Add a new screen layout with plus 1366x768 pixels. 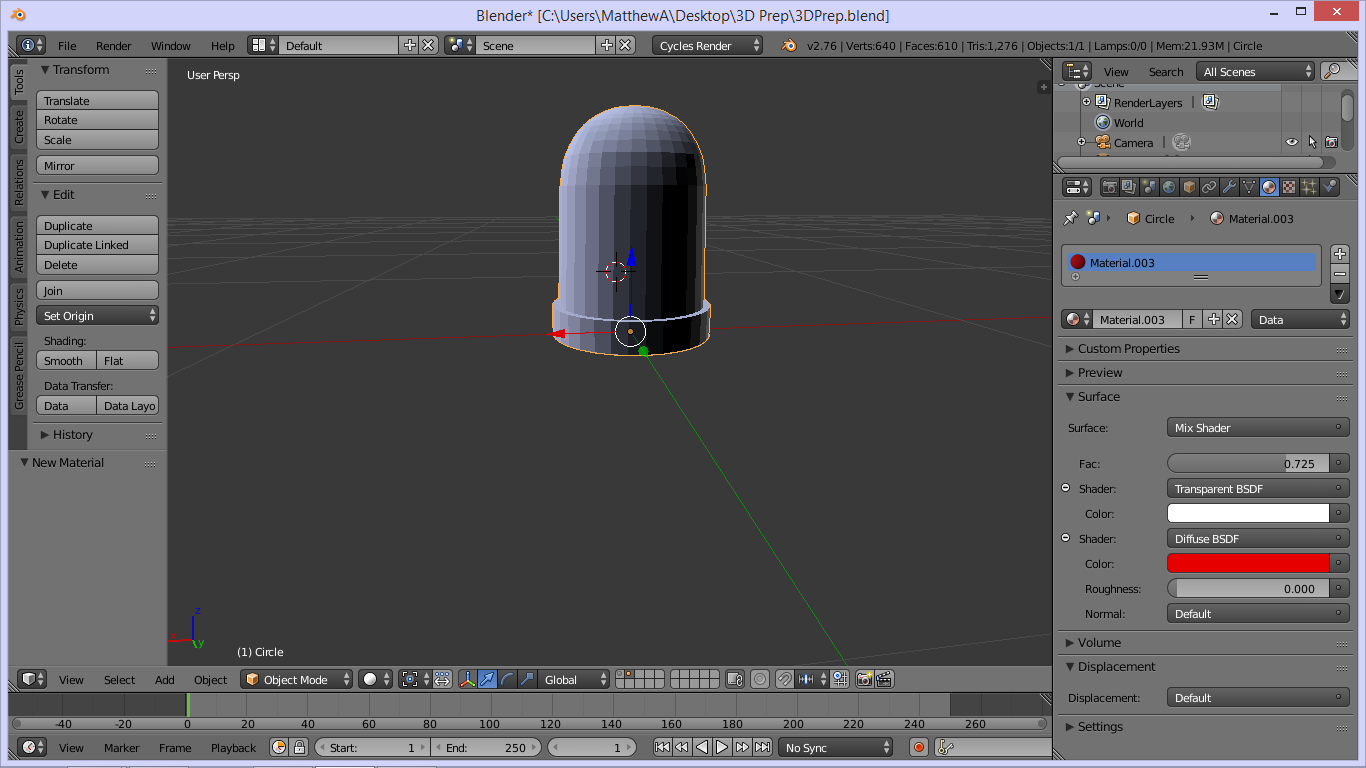tap(409, 45)
